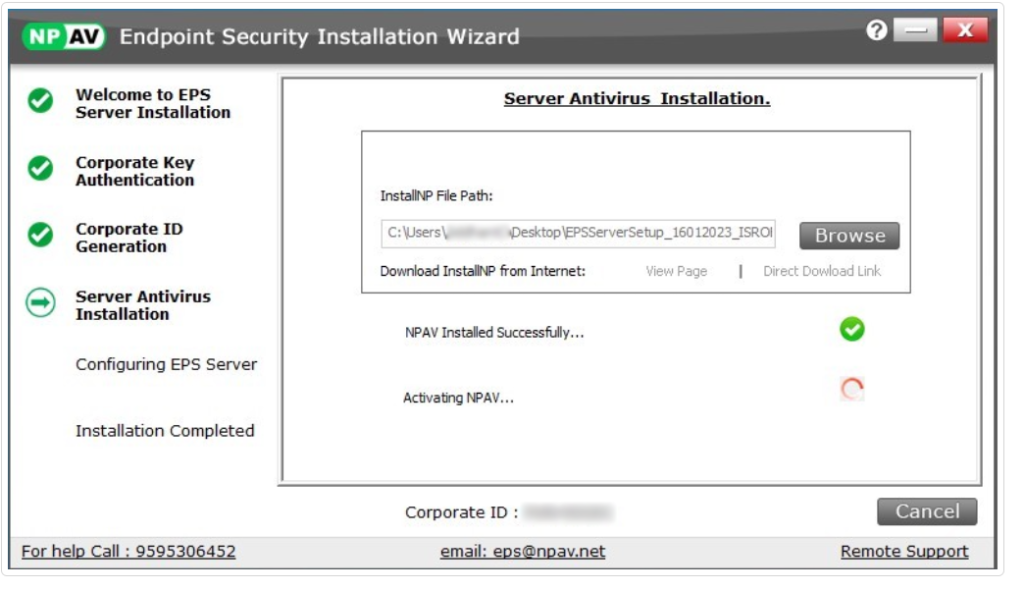The height and width of the screenshot is (589, 1024).
Task: Select the Welcome to EPS Server Installation step
Action: [x=153, y=104]
